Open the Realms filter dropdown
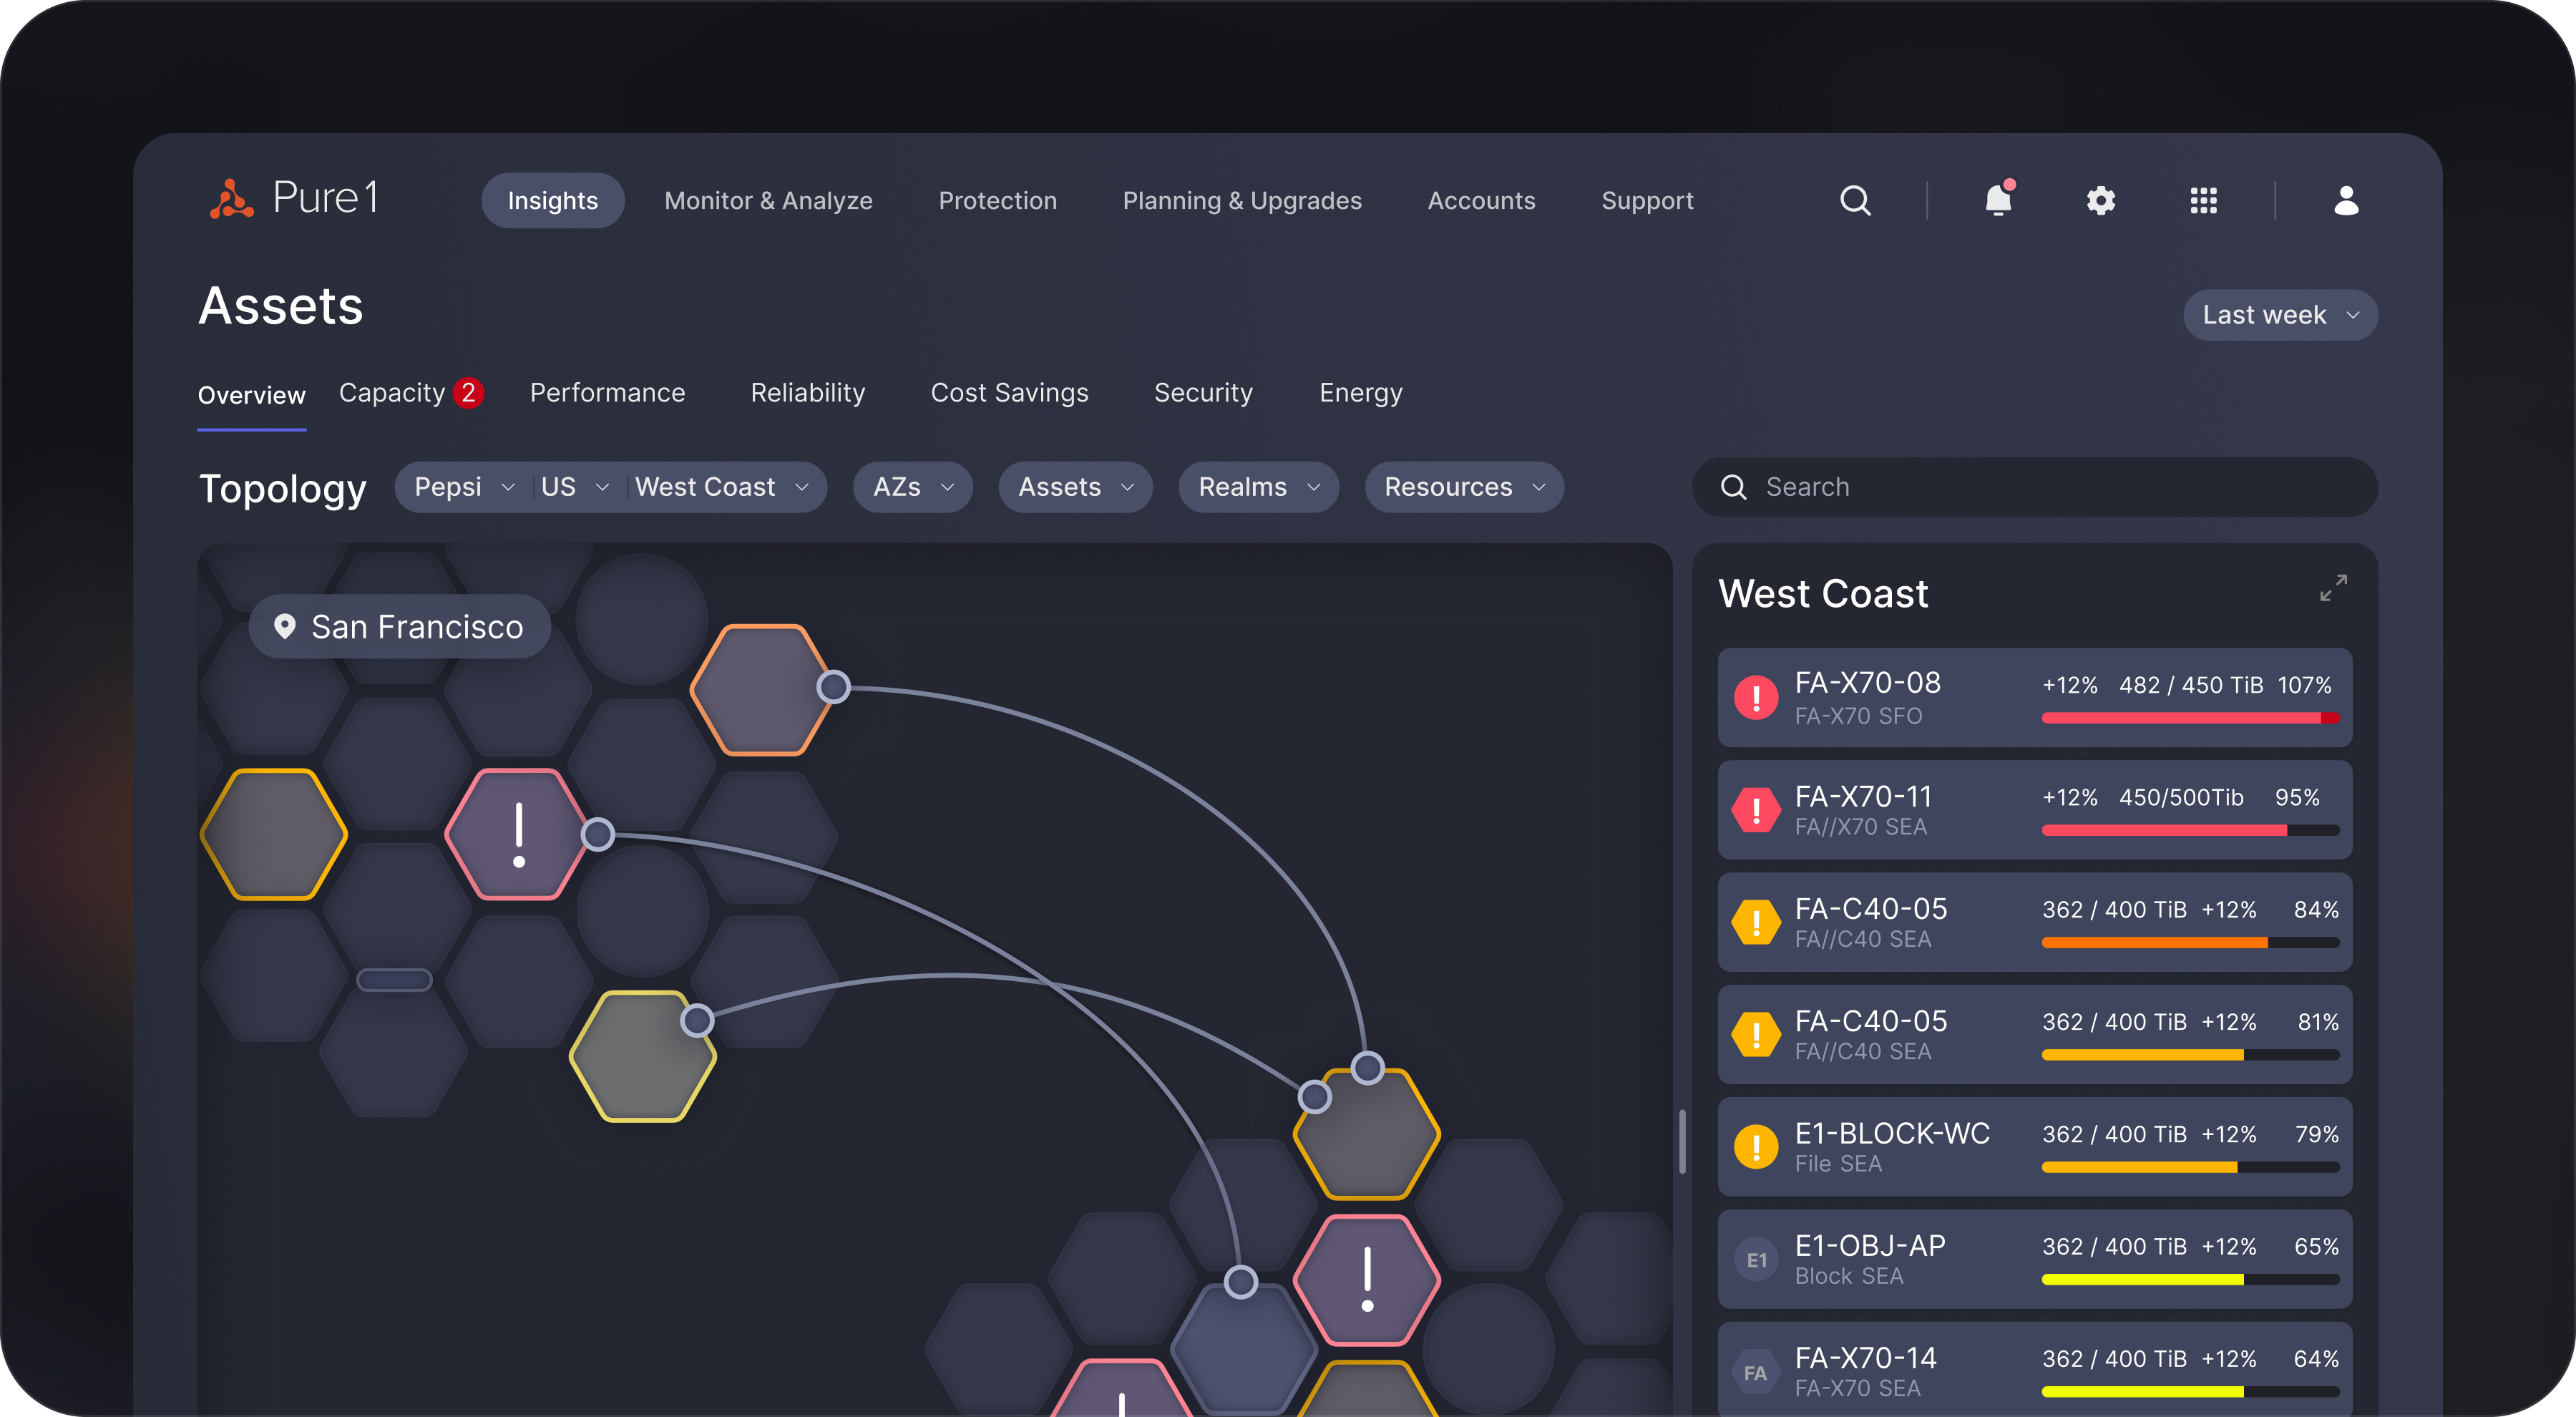Screen dimensions: 2576x1417 tap(1258, 487)
